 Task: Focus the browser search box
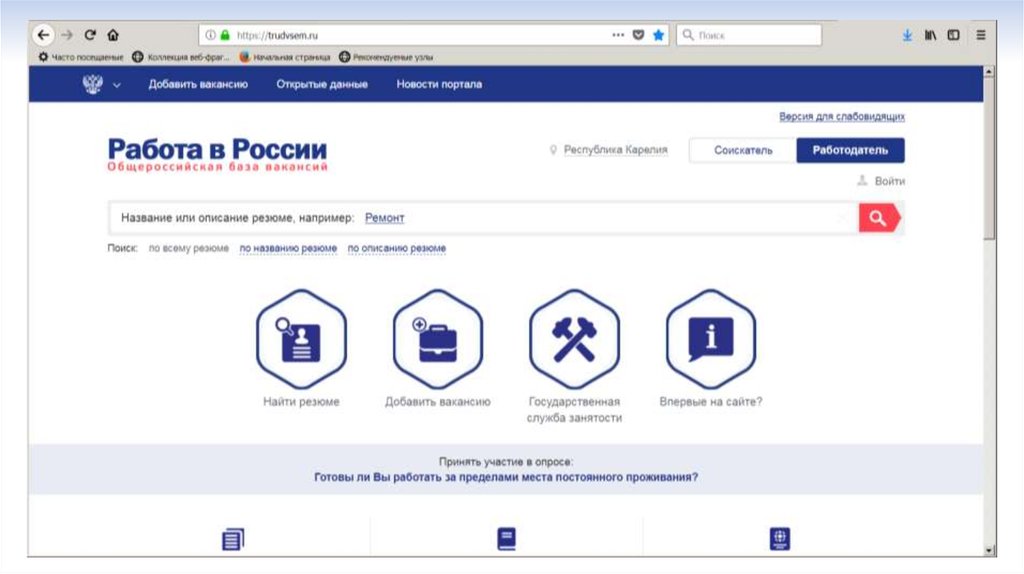748,35
